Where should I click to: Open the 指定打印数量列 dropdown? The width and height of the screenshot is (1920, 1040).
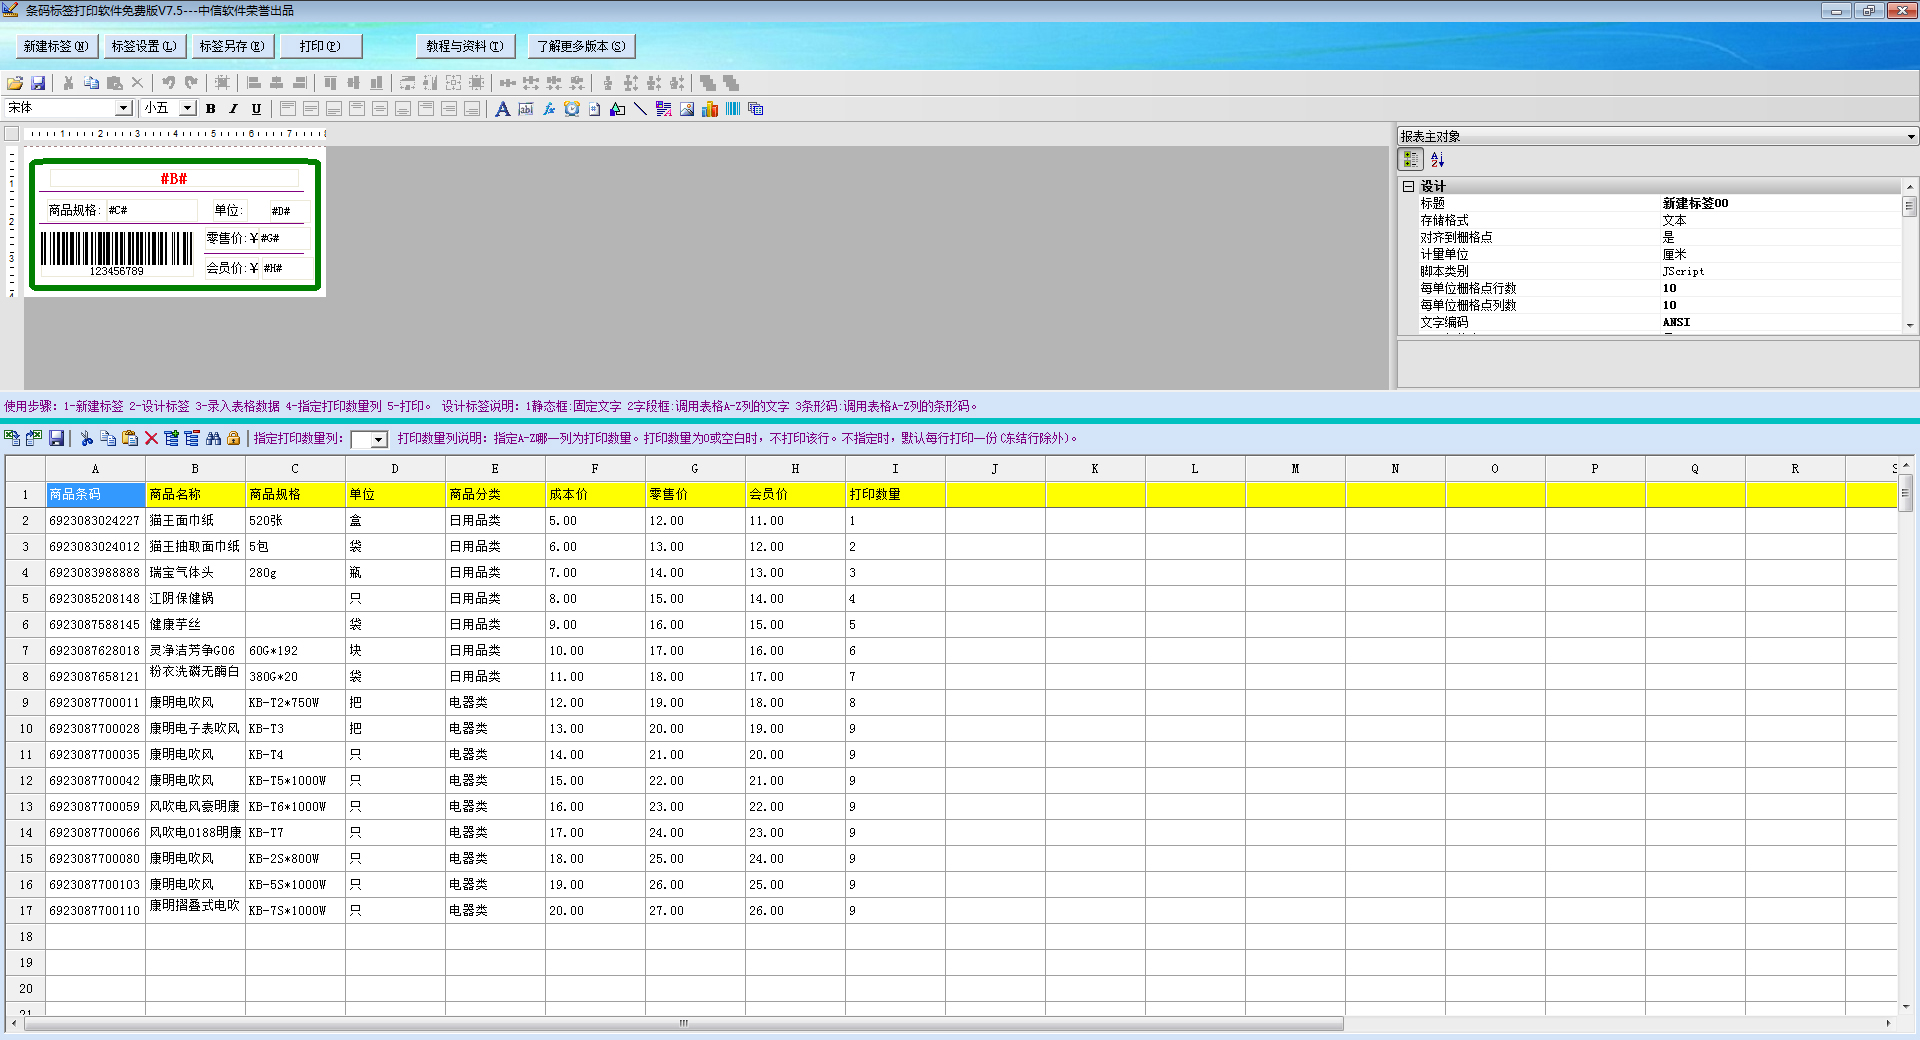(378, 440)
